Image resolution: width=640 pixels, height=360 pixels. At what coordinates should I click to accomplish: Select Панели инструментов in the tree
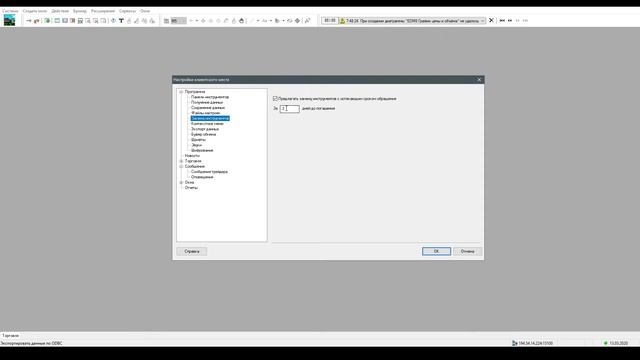pos(210,97)
